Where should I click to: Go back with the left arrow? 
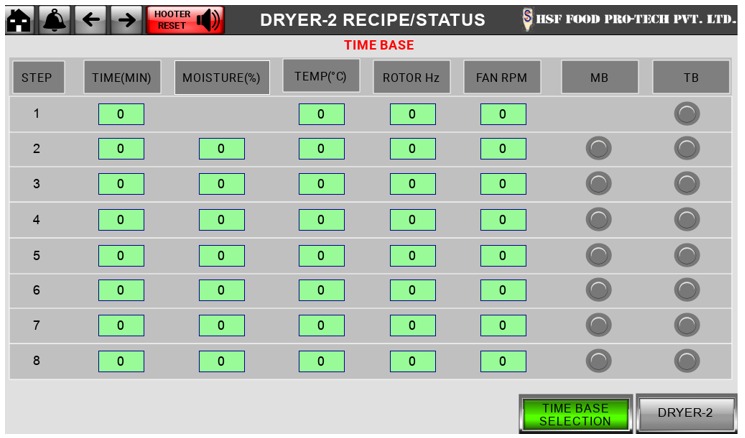(x=90, y=19)
